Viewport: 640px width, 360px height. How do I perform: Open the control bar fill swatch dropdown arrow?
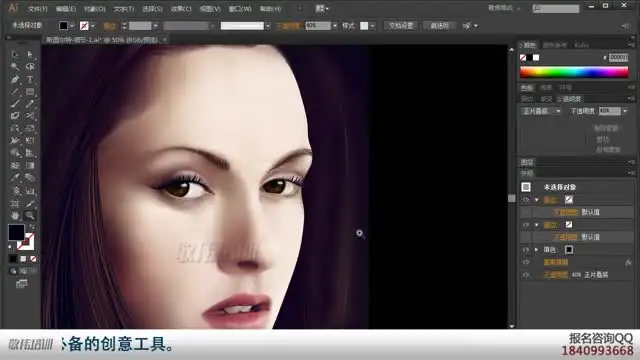(x=72, y=26)
